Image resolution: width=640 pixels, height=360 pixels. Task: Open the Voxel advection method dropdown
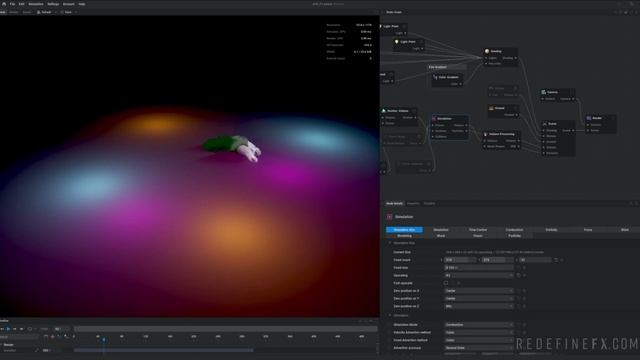(478, 340)
